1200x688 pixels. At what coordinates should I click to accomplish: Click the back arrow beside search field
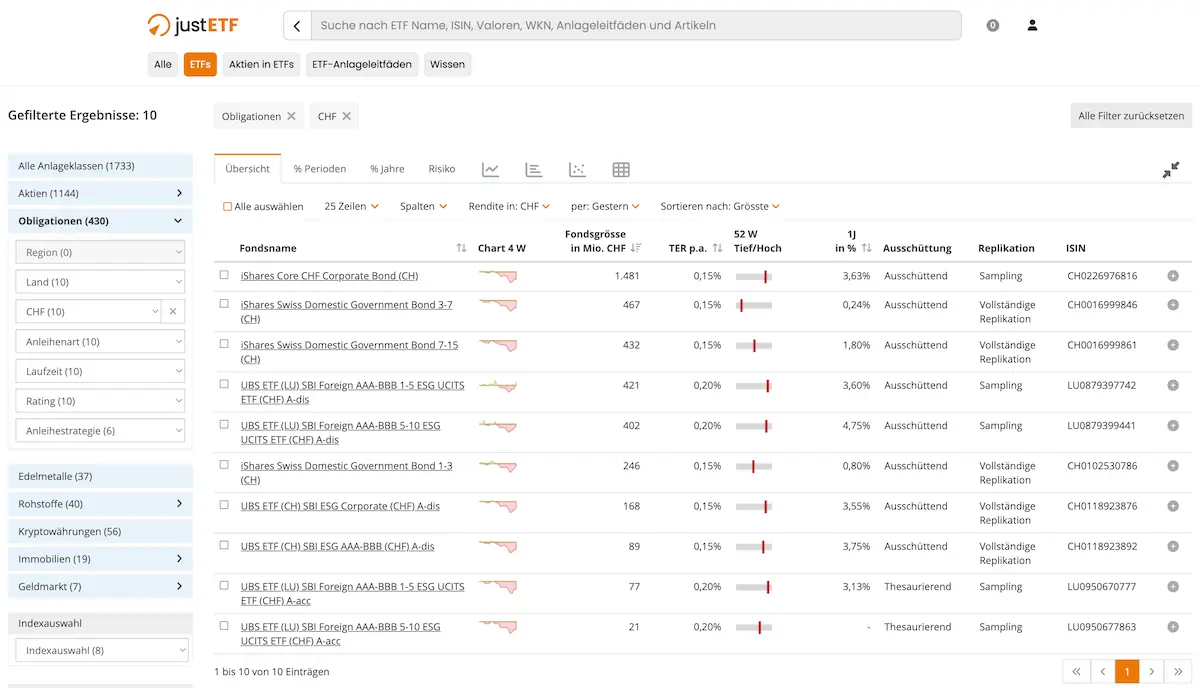[297, 26]
